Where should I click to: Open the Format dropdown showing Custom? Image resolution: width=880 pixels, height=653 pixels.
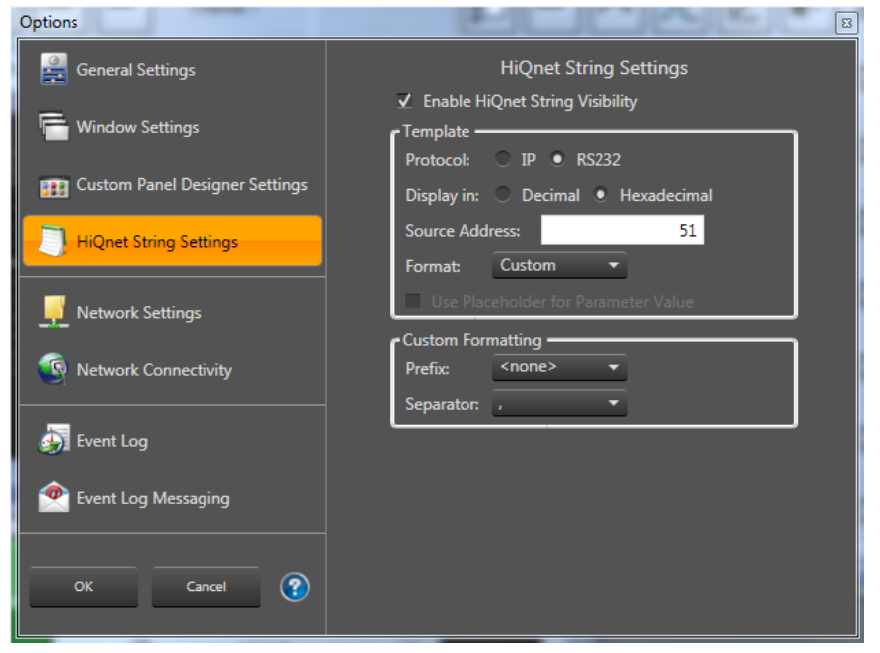tap(559, 266)
